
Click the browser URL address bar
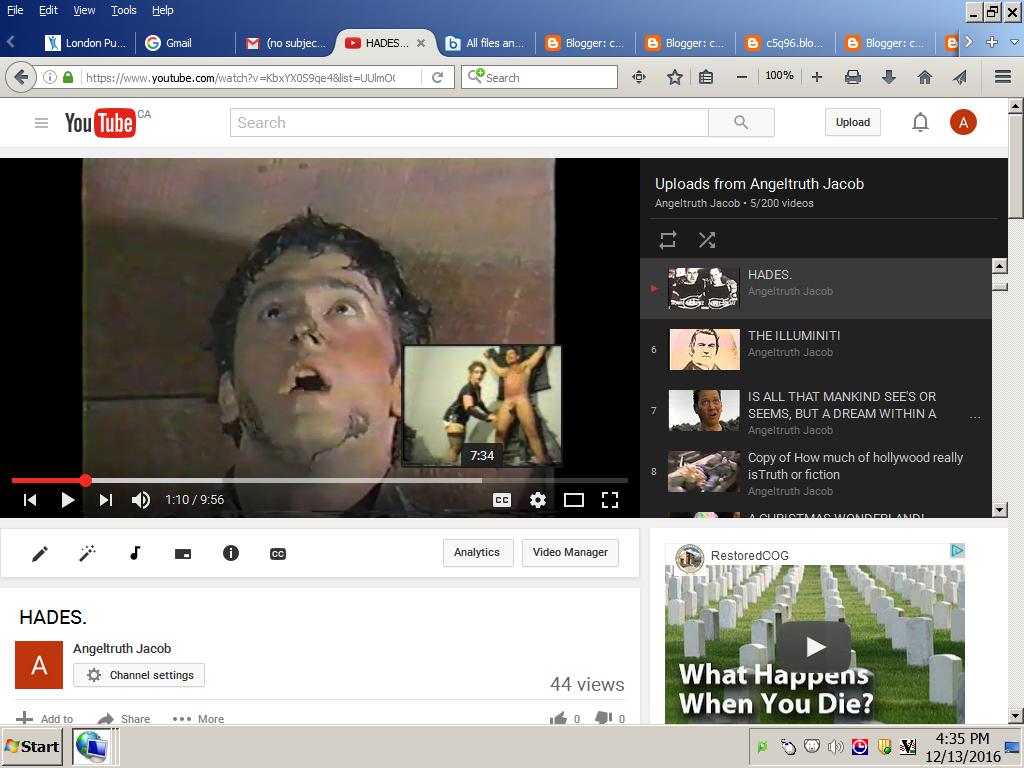(242, 78)
